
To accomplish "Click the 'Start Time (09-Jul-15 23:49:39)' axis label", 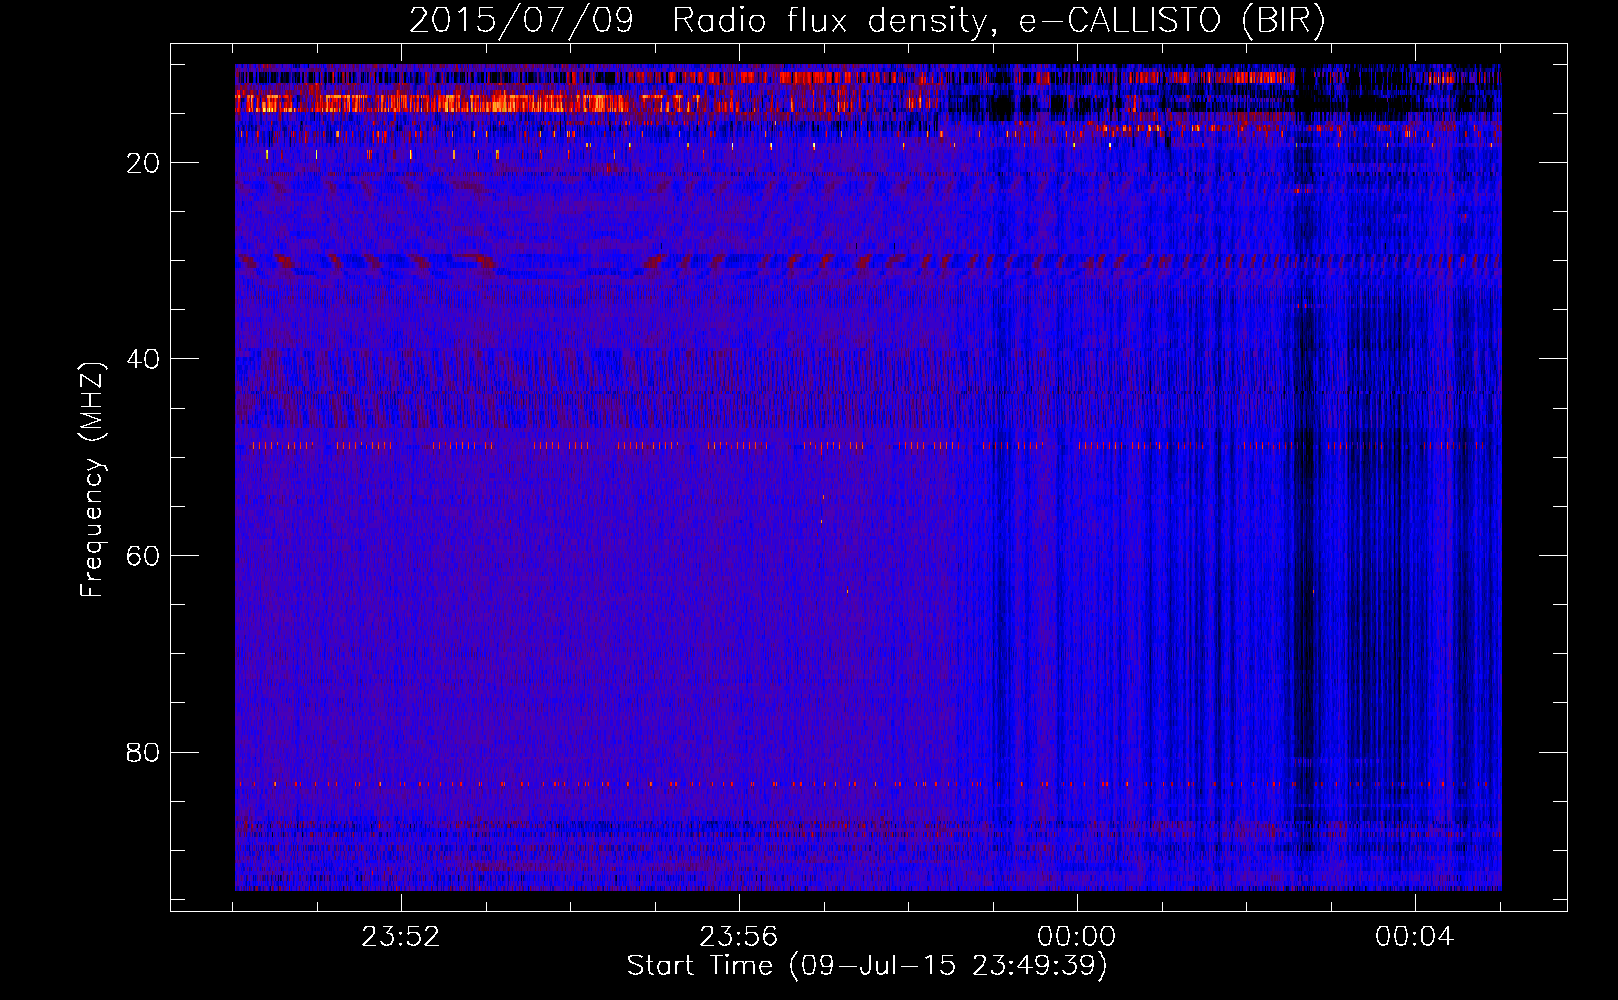I will (867, 966).
